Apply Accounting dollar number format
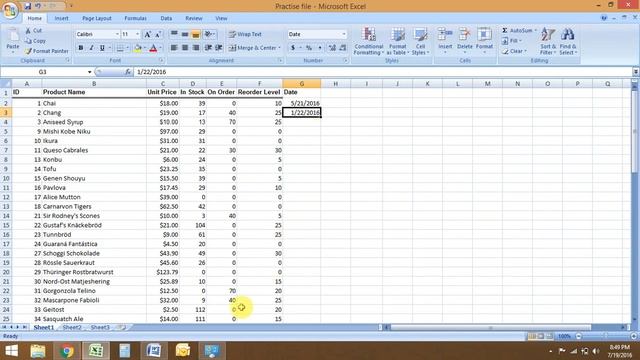Image resolution: width=640 pixels, height=360 pixels. 293,48
